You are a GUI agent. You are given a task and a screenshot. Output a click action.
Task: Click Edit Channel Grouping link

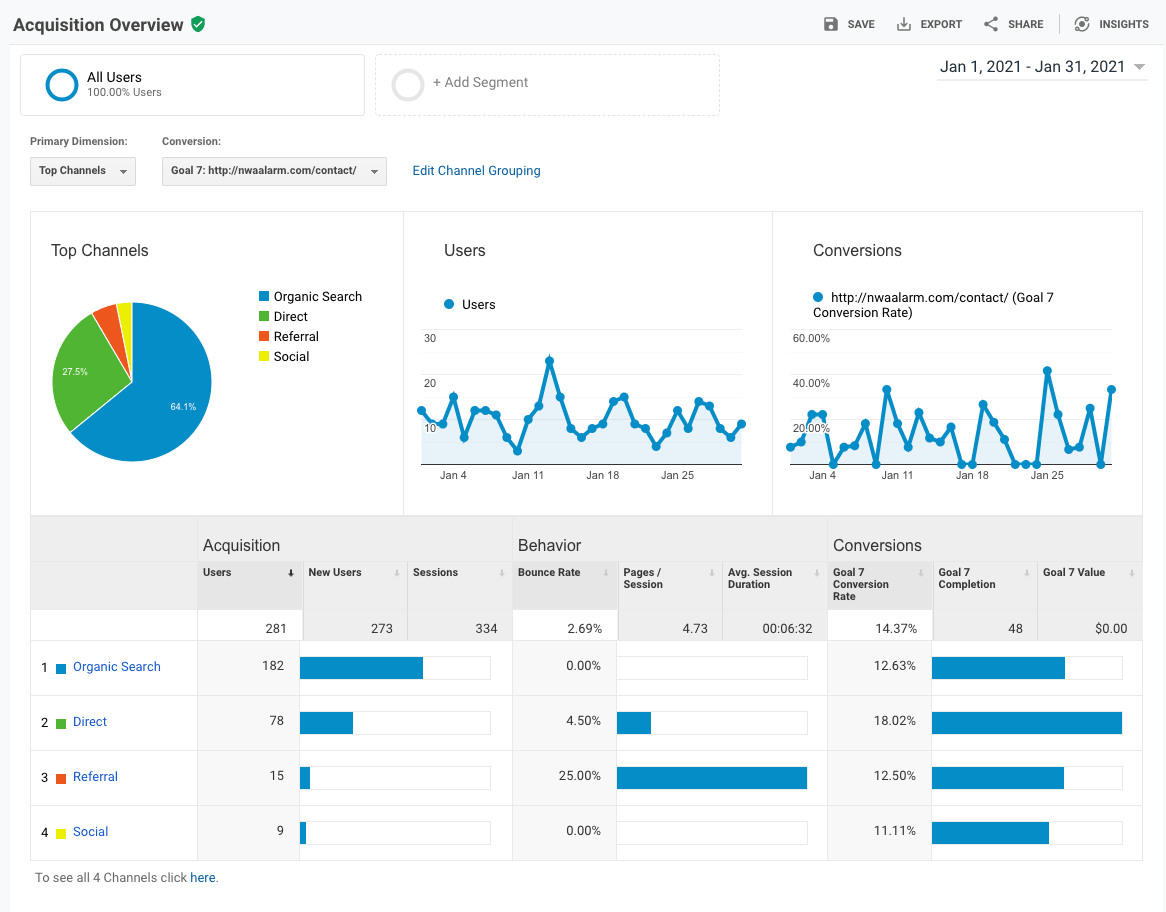(476, 171)
